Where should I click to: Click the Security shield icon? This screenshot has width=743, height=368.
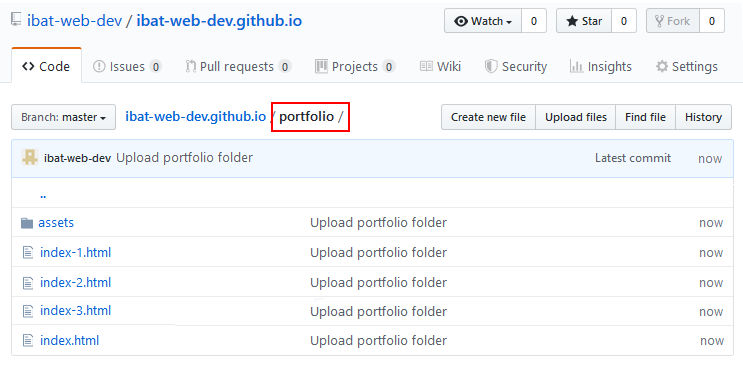(491, 67)
